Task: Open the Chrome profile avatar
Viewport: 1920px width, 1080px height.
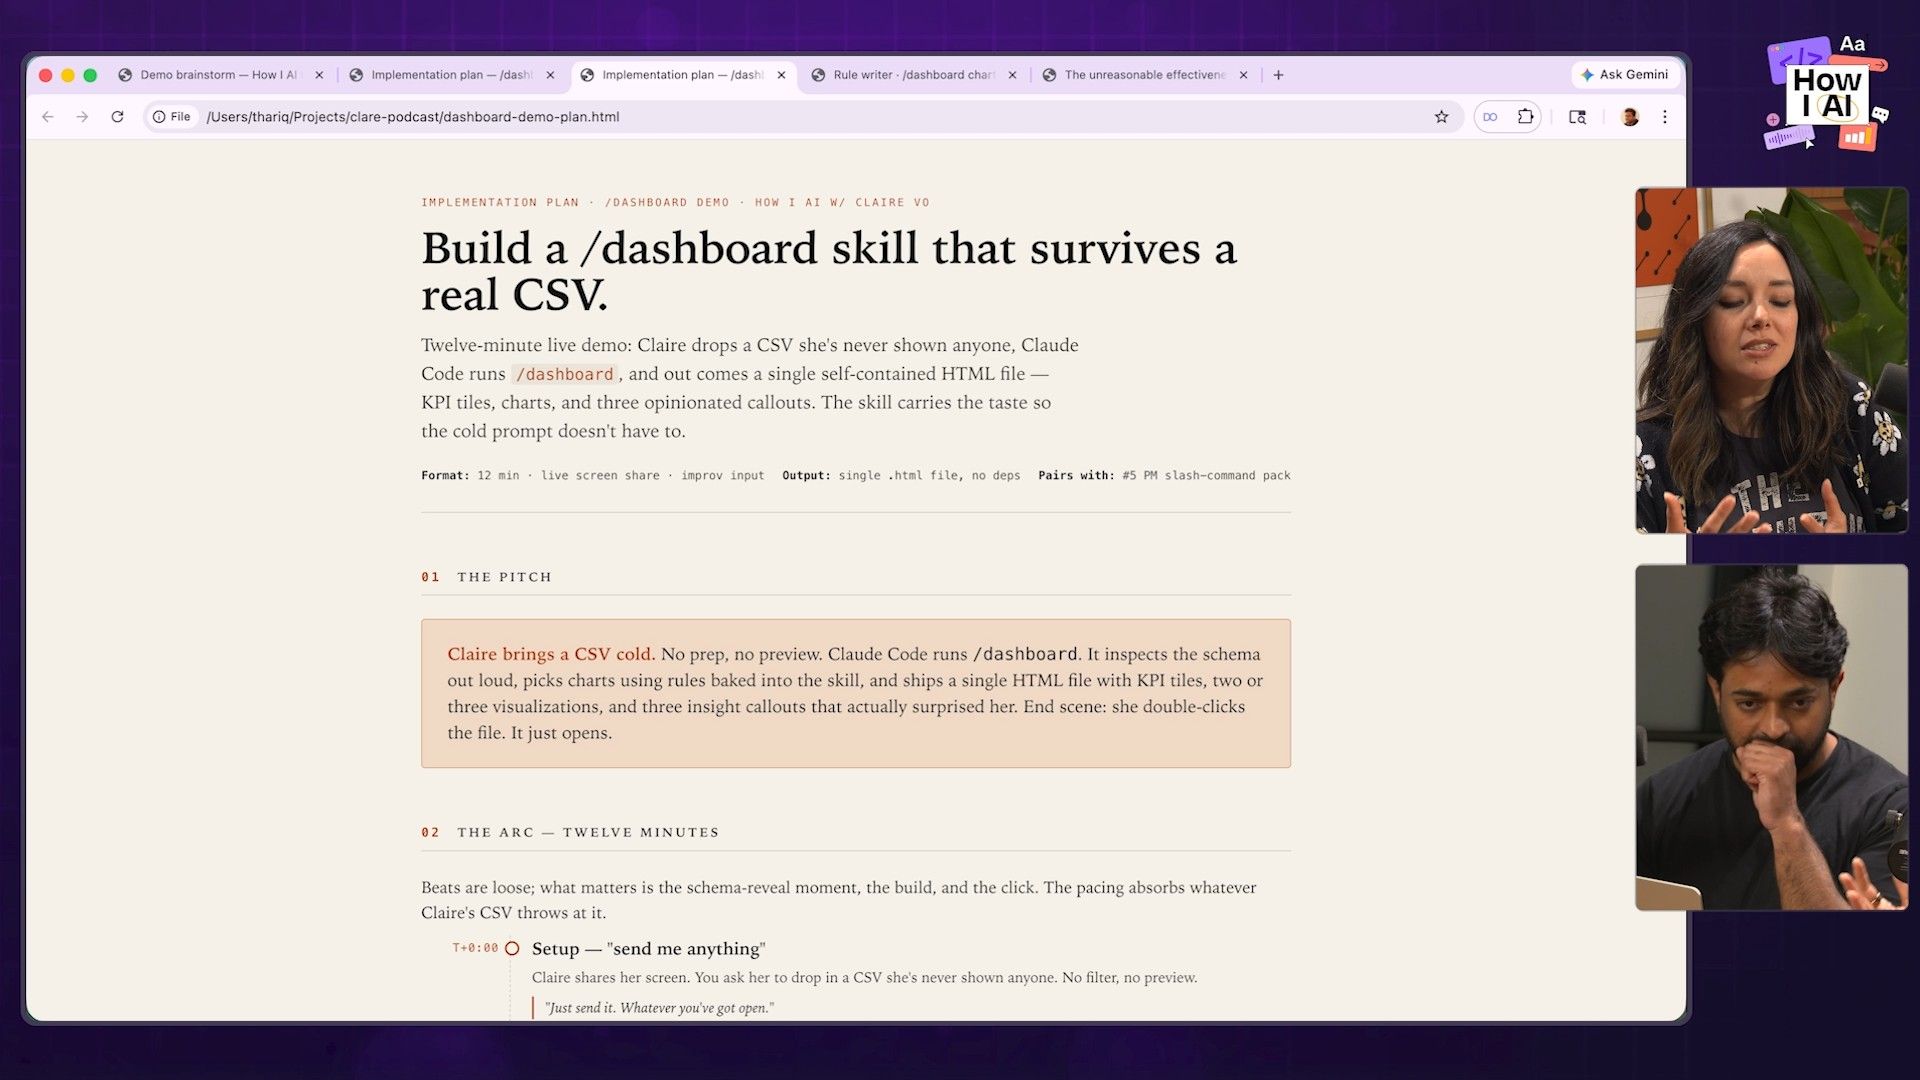Action: click(x=1630, y=117)
